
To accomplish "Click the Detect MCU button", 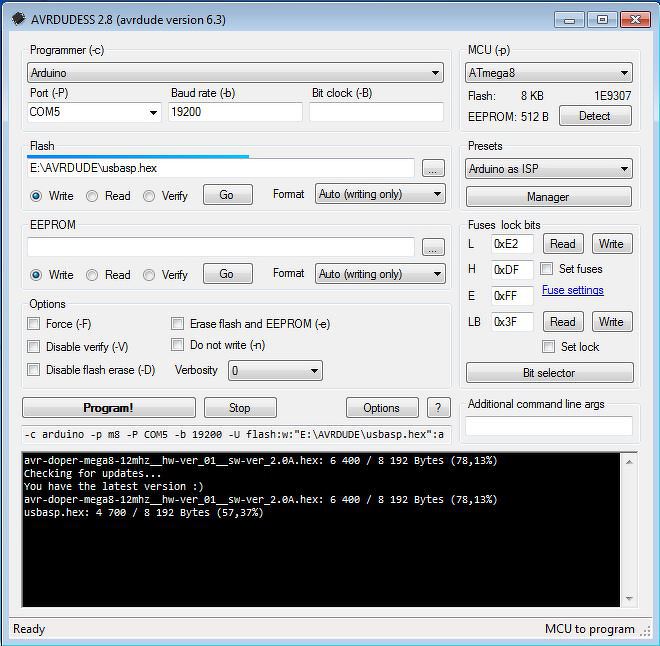I will tap(595, 116).
